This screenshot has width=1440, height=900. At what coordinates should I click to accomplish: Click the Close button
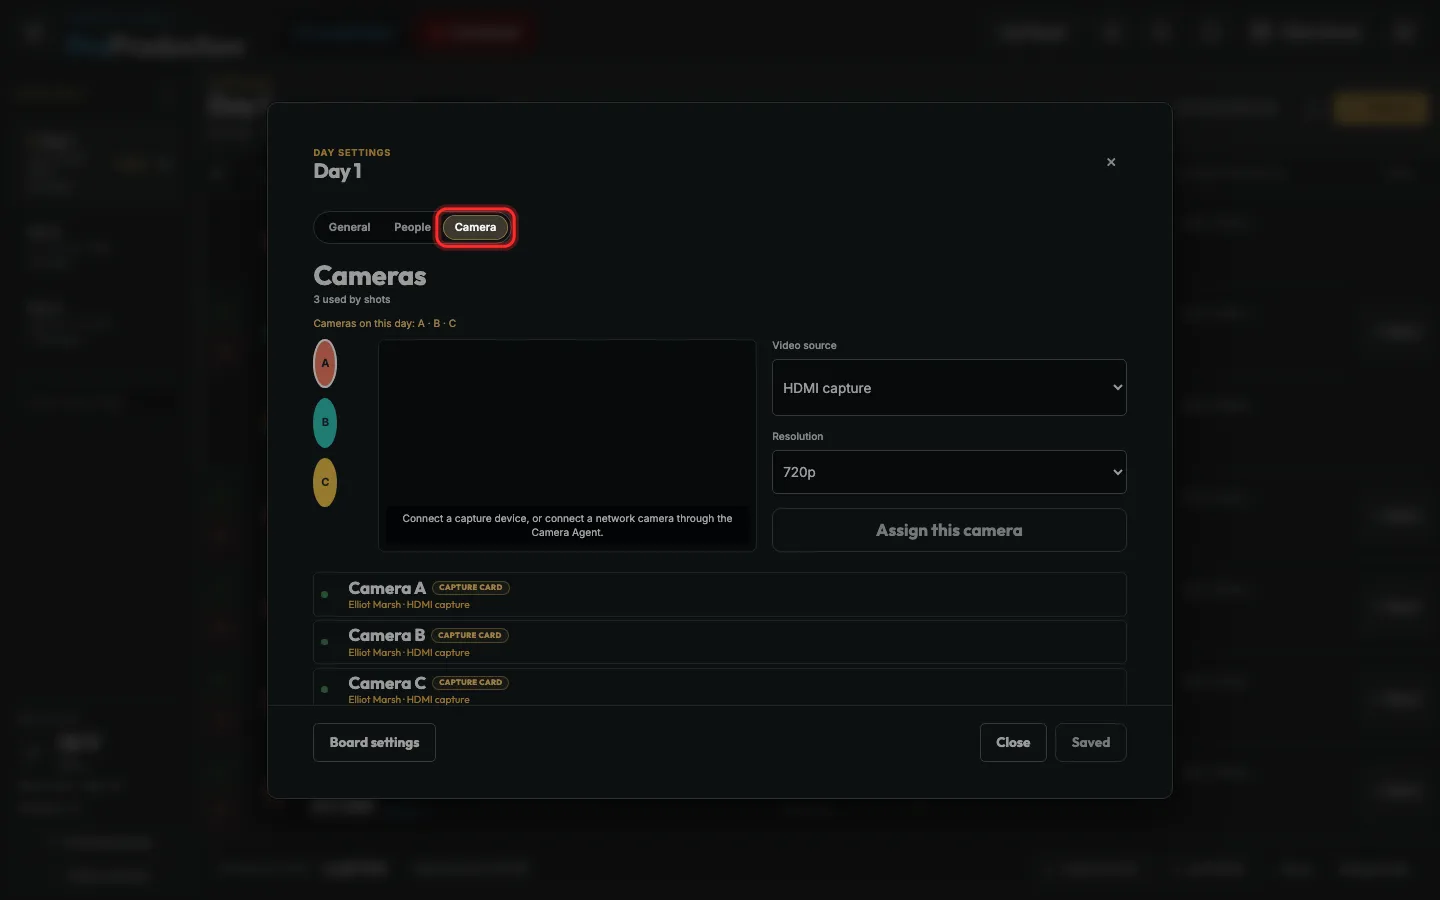[1013, 742]
